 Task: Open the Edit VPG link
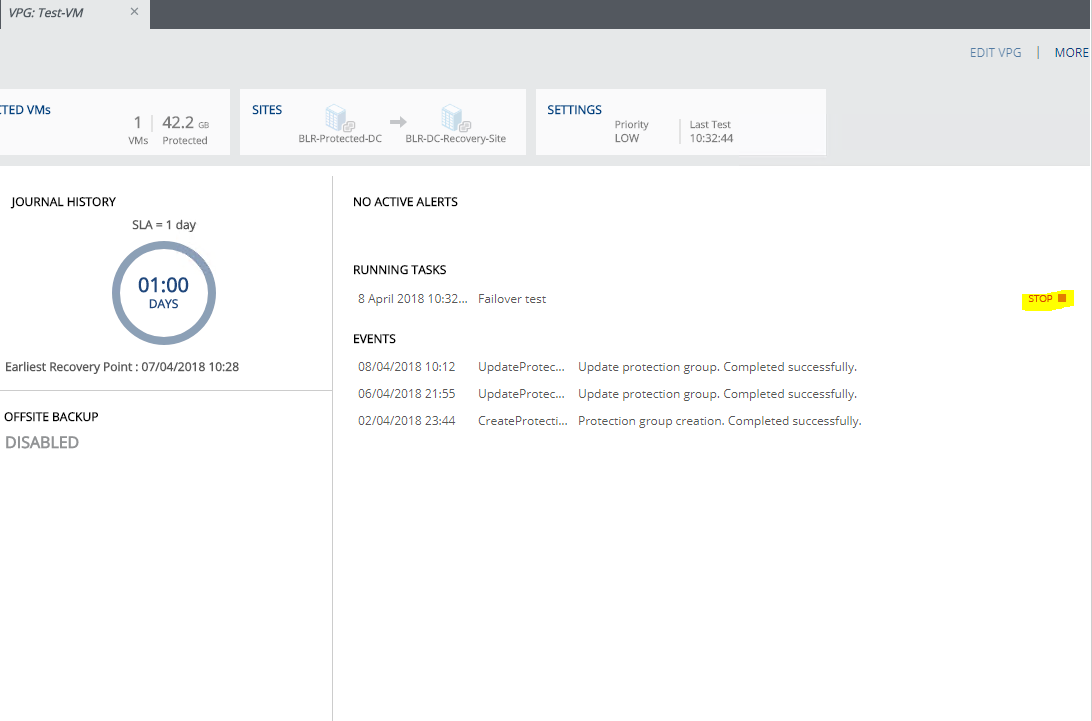(995, 53)
